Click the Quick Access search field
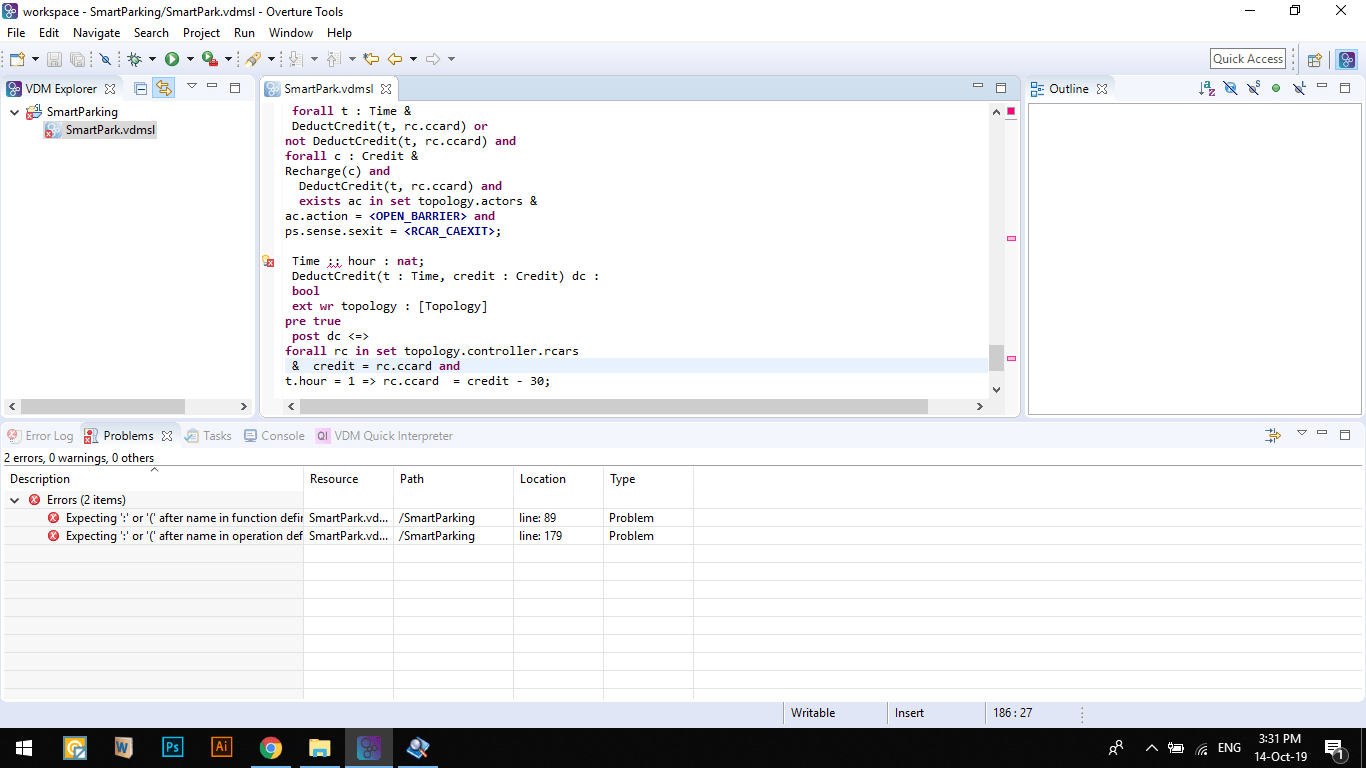The image size is (1366, 768). (1248, 59)
